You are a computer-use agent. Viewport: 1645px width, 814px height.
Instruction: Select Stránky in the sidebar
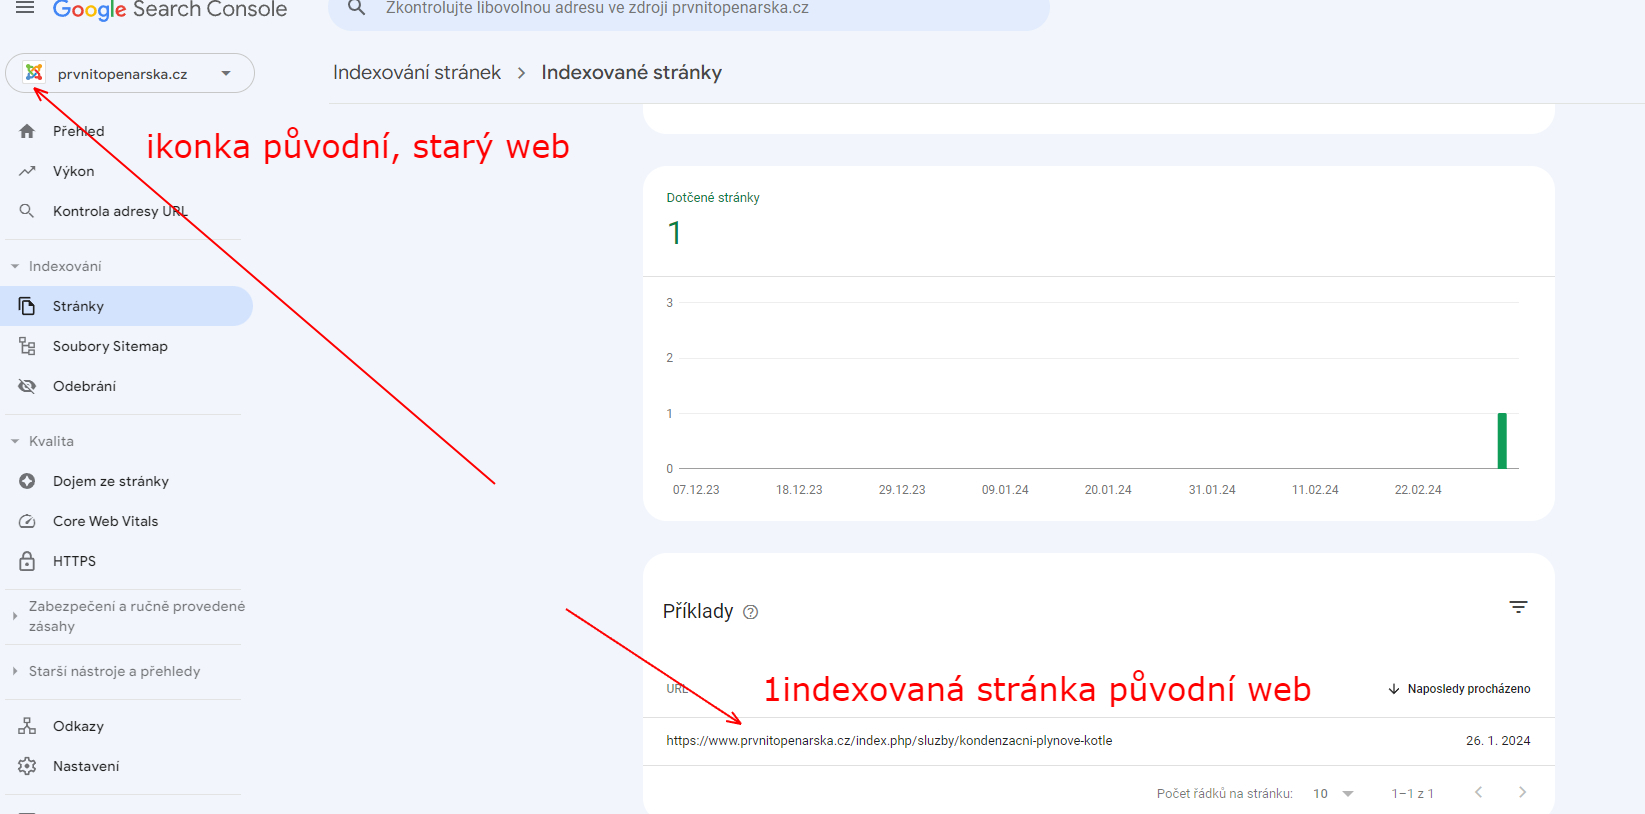pyautogui.click(x=128, y=306)
